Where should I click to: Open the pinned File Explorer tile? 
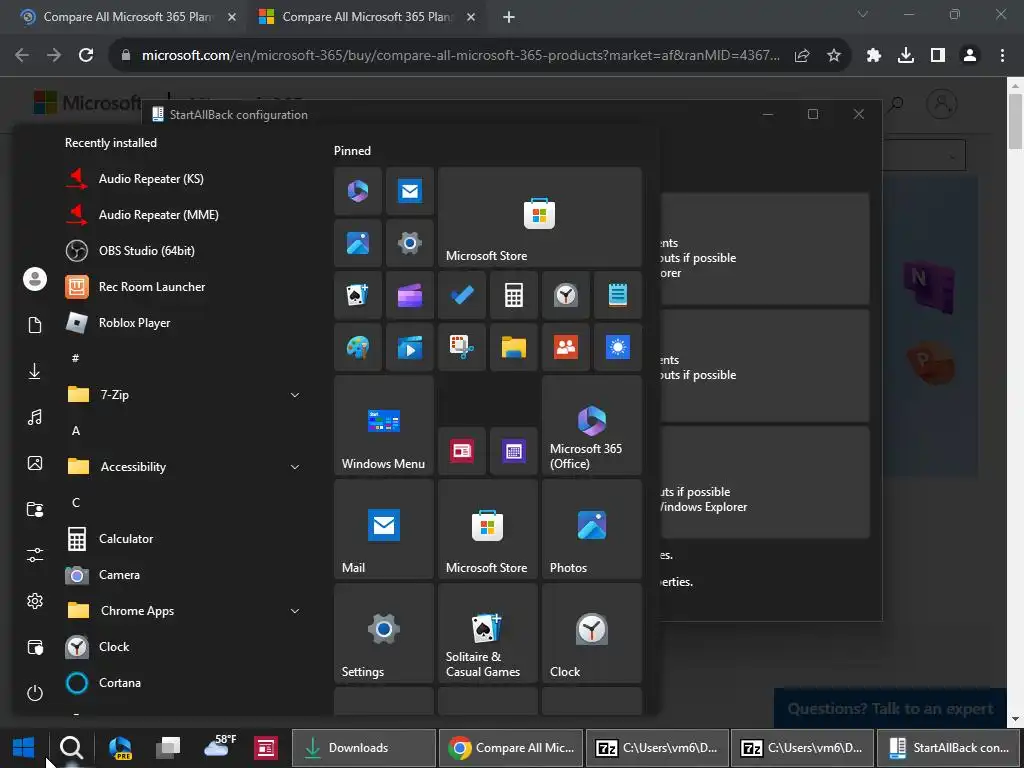[x=514, y=347]
